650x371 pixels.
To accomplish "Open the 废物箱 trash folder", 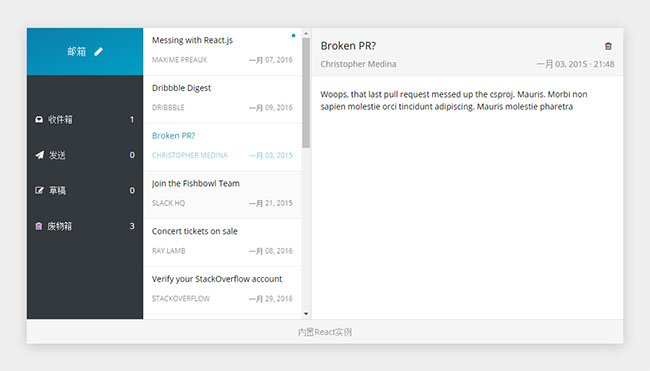I will tap(85, 226).
